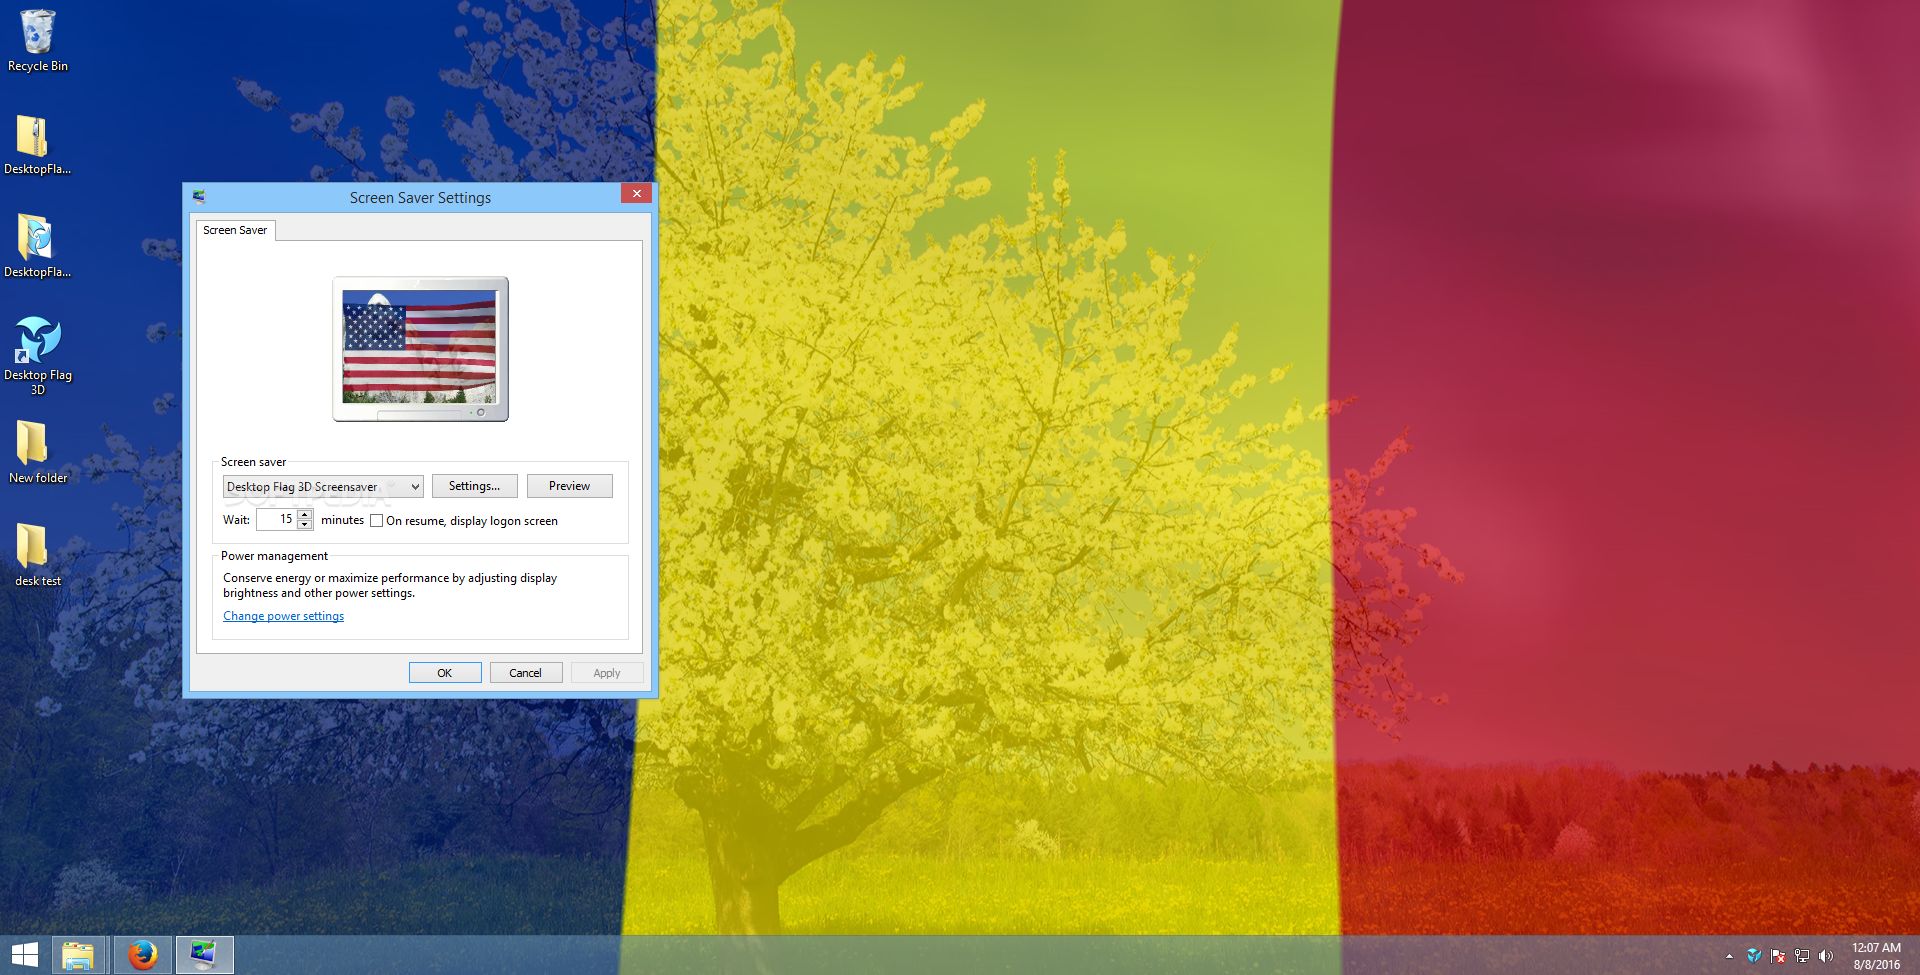Screen dimensions: 1920x975
Task: Enable On resume, display logon screen
Action: point(377,521)
